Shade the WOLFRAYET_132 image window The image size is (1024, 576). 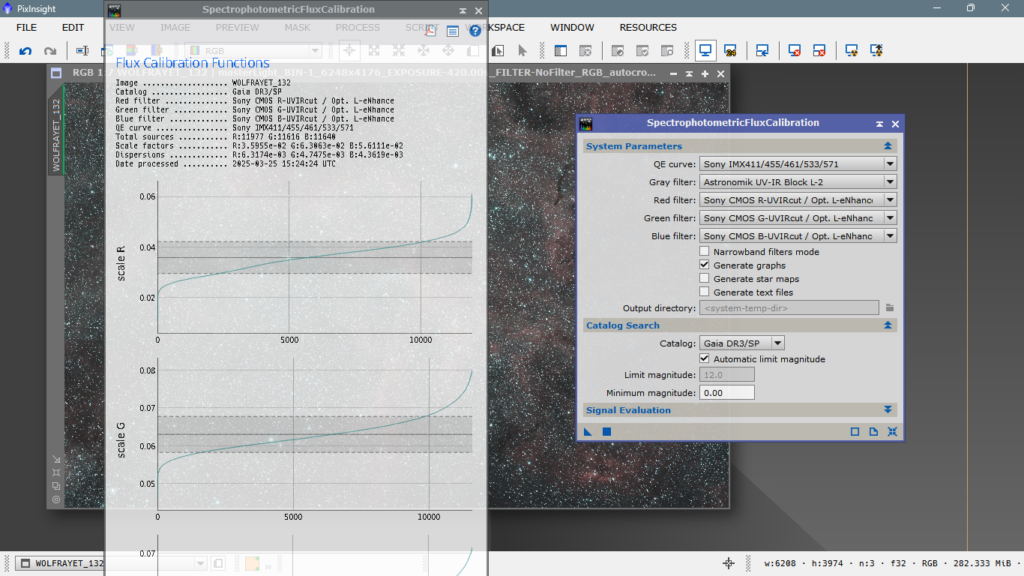point(689,74)
